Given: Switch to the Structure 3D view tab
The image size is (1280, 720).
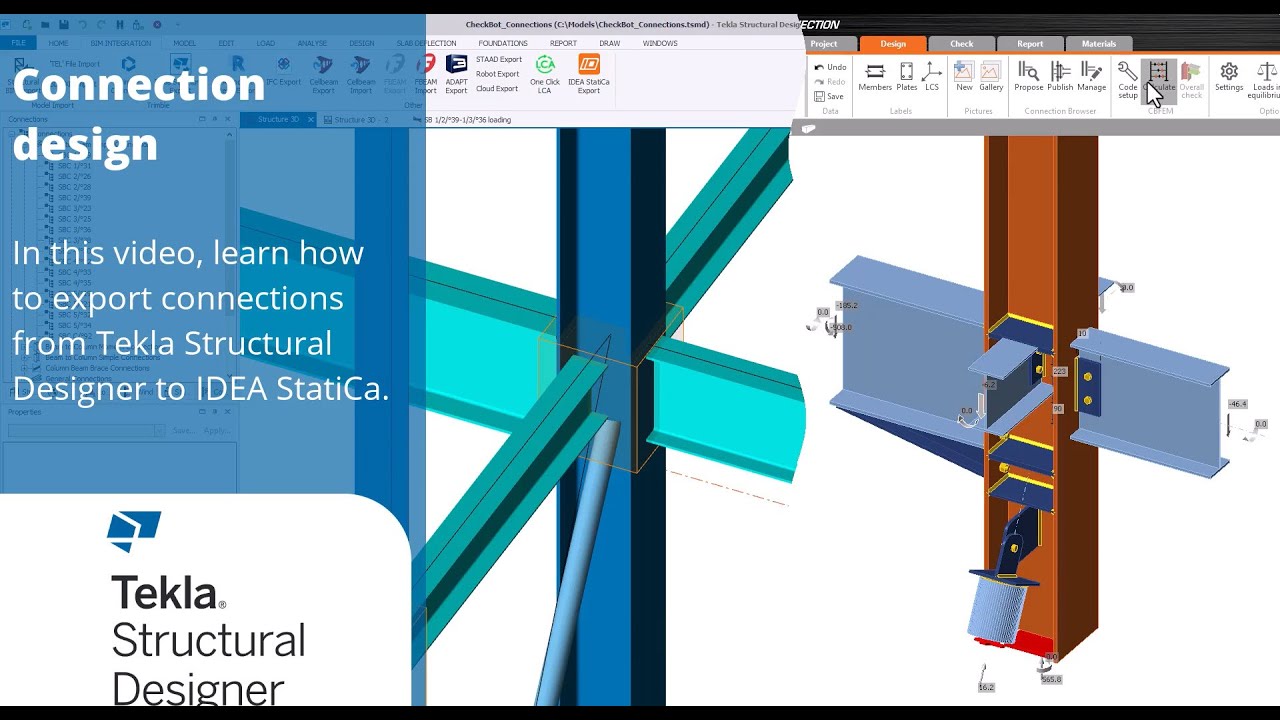Looking at the screenshot, I should tap(277, 120).
